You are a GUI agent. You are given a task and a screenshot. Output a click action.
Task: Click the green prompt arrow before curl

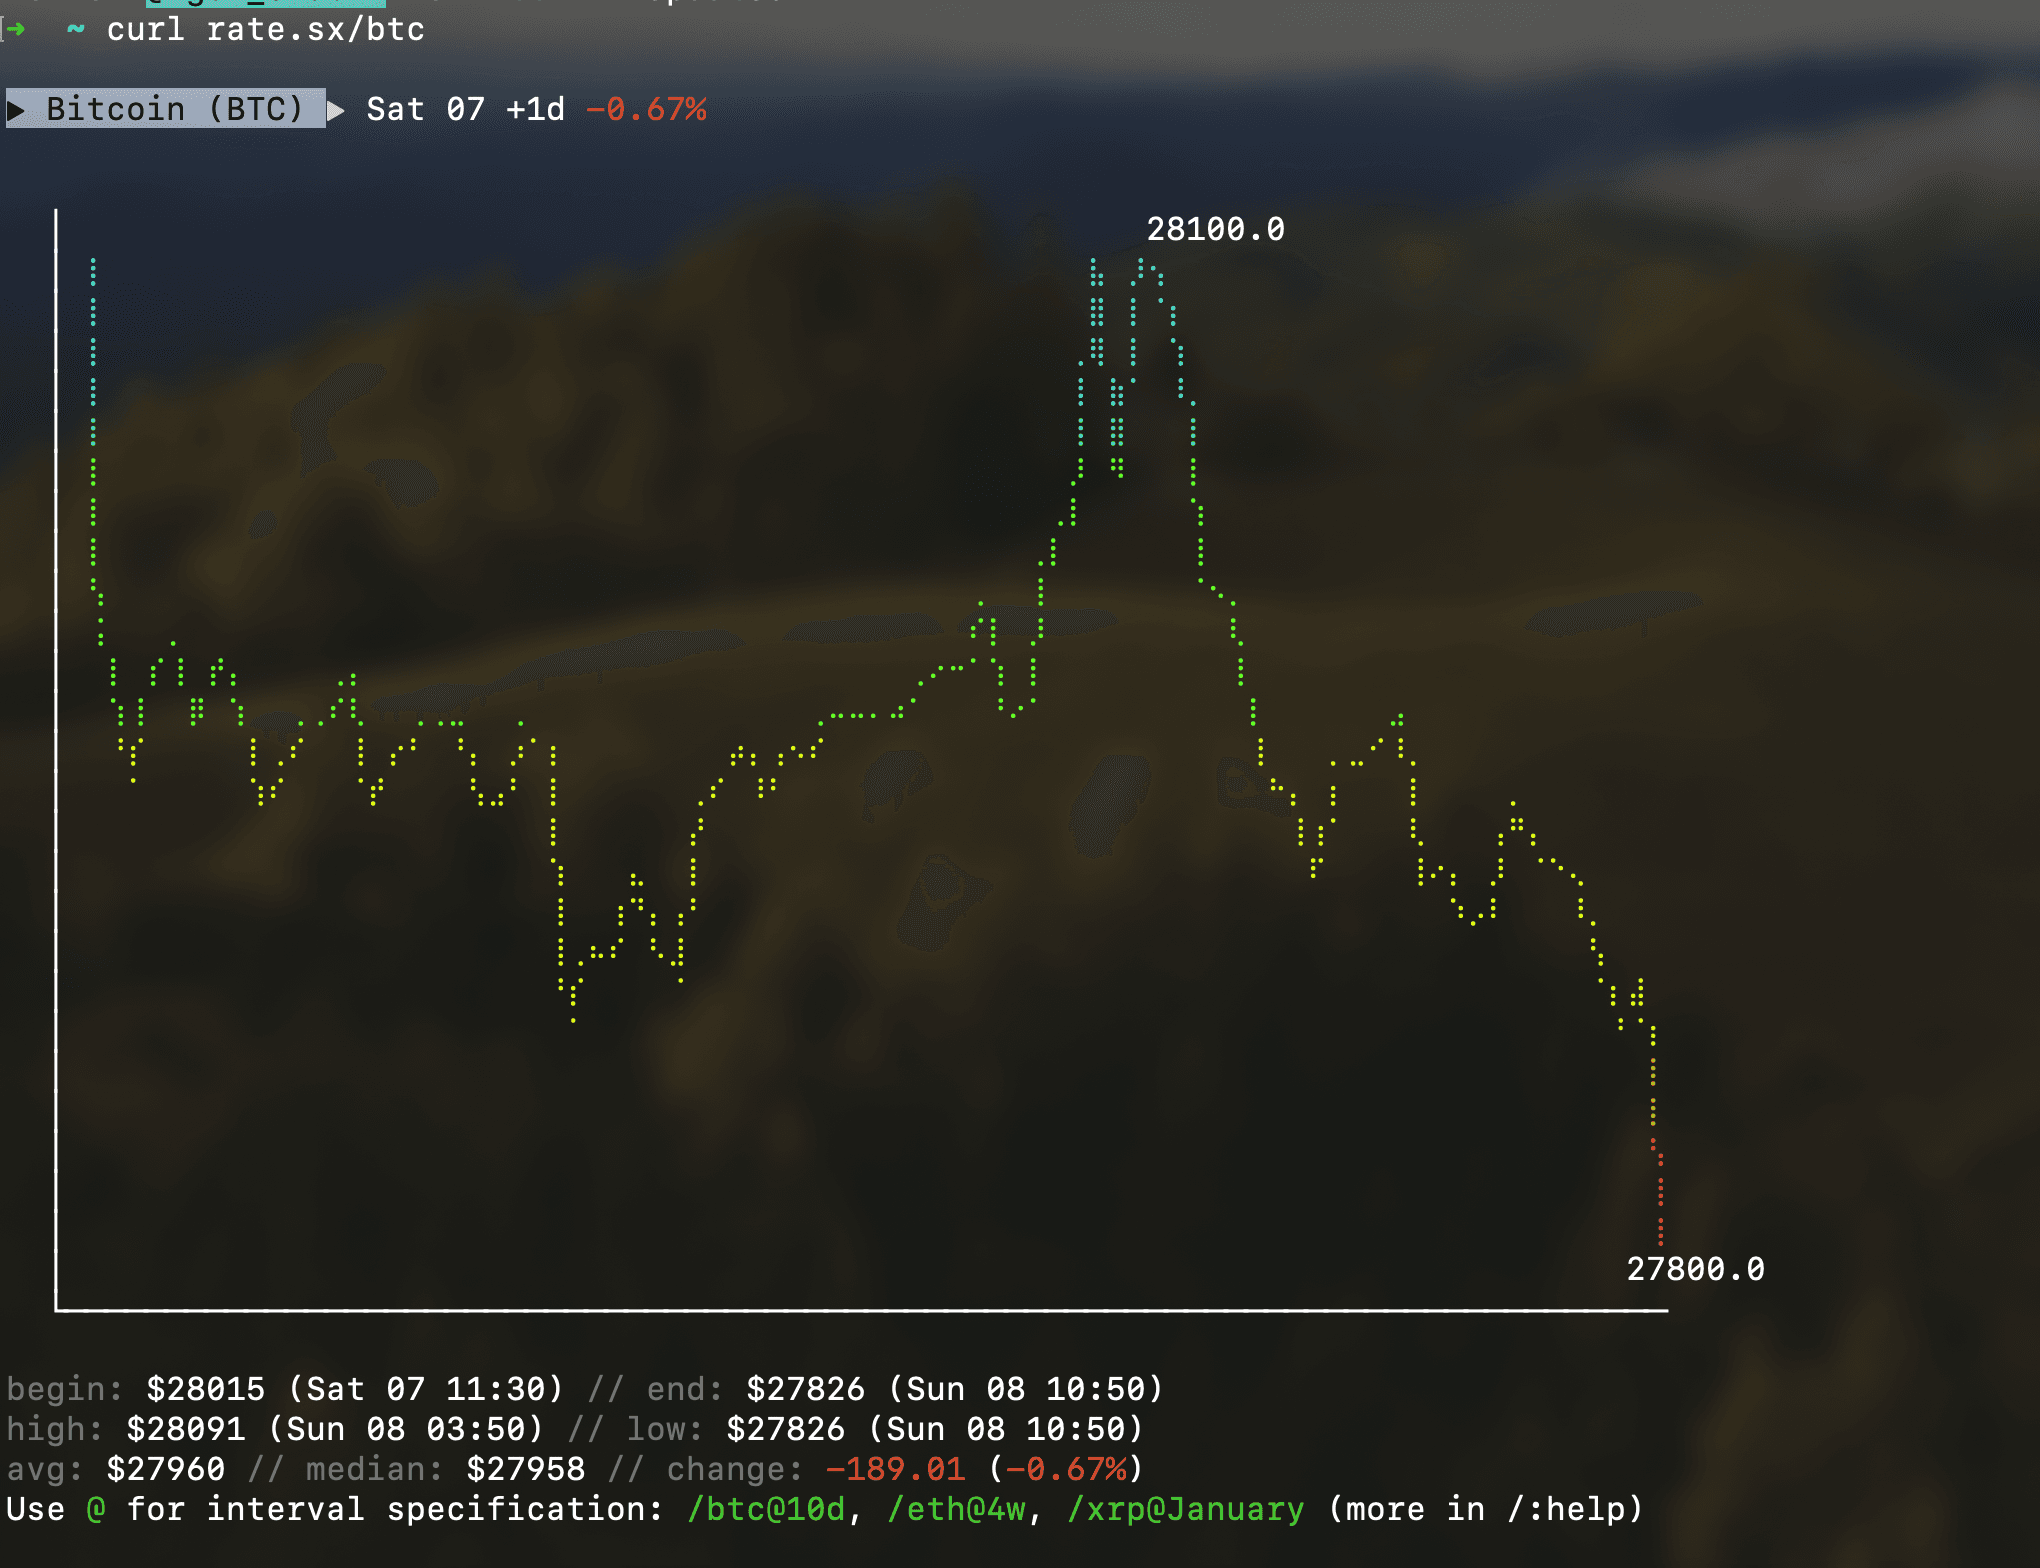[x=15, y=29]
